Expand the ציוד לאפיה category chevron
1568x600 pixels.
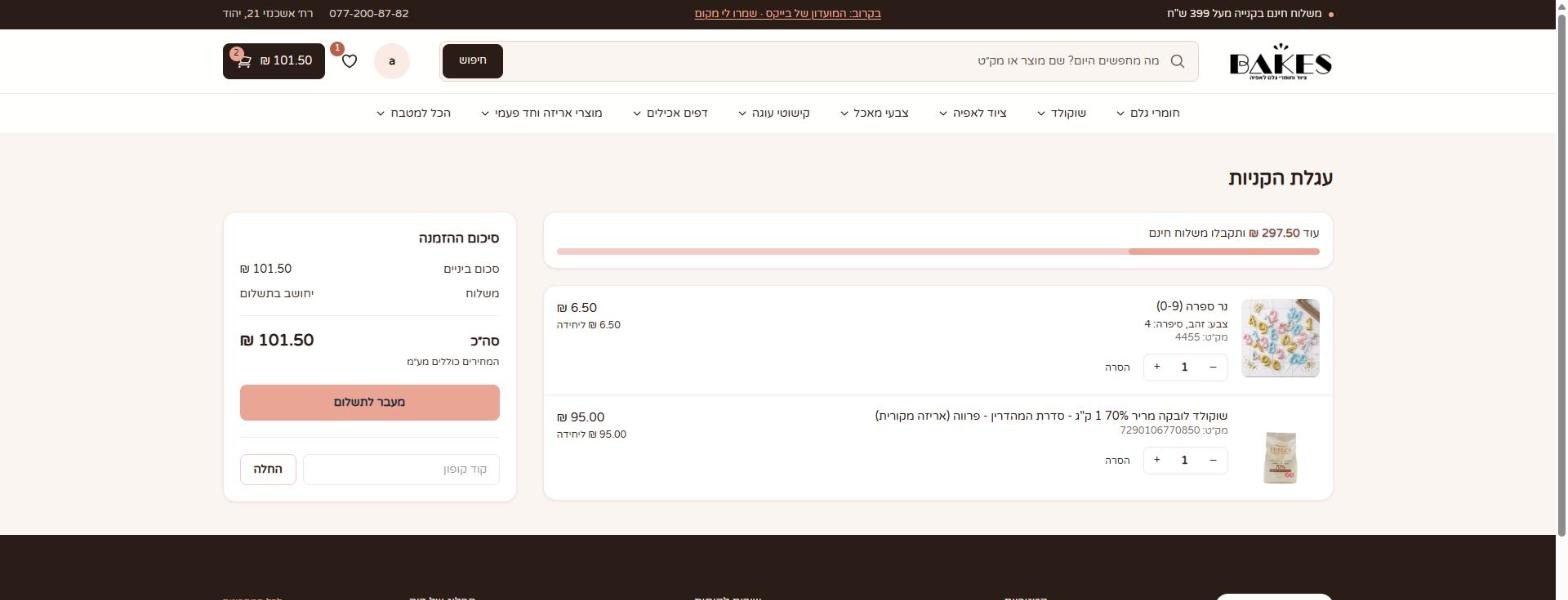click(943, 113)
